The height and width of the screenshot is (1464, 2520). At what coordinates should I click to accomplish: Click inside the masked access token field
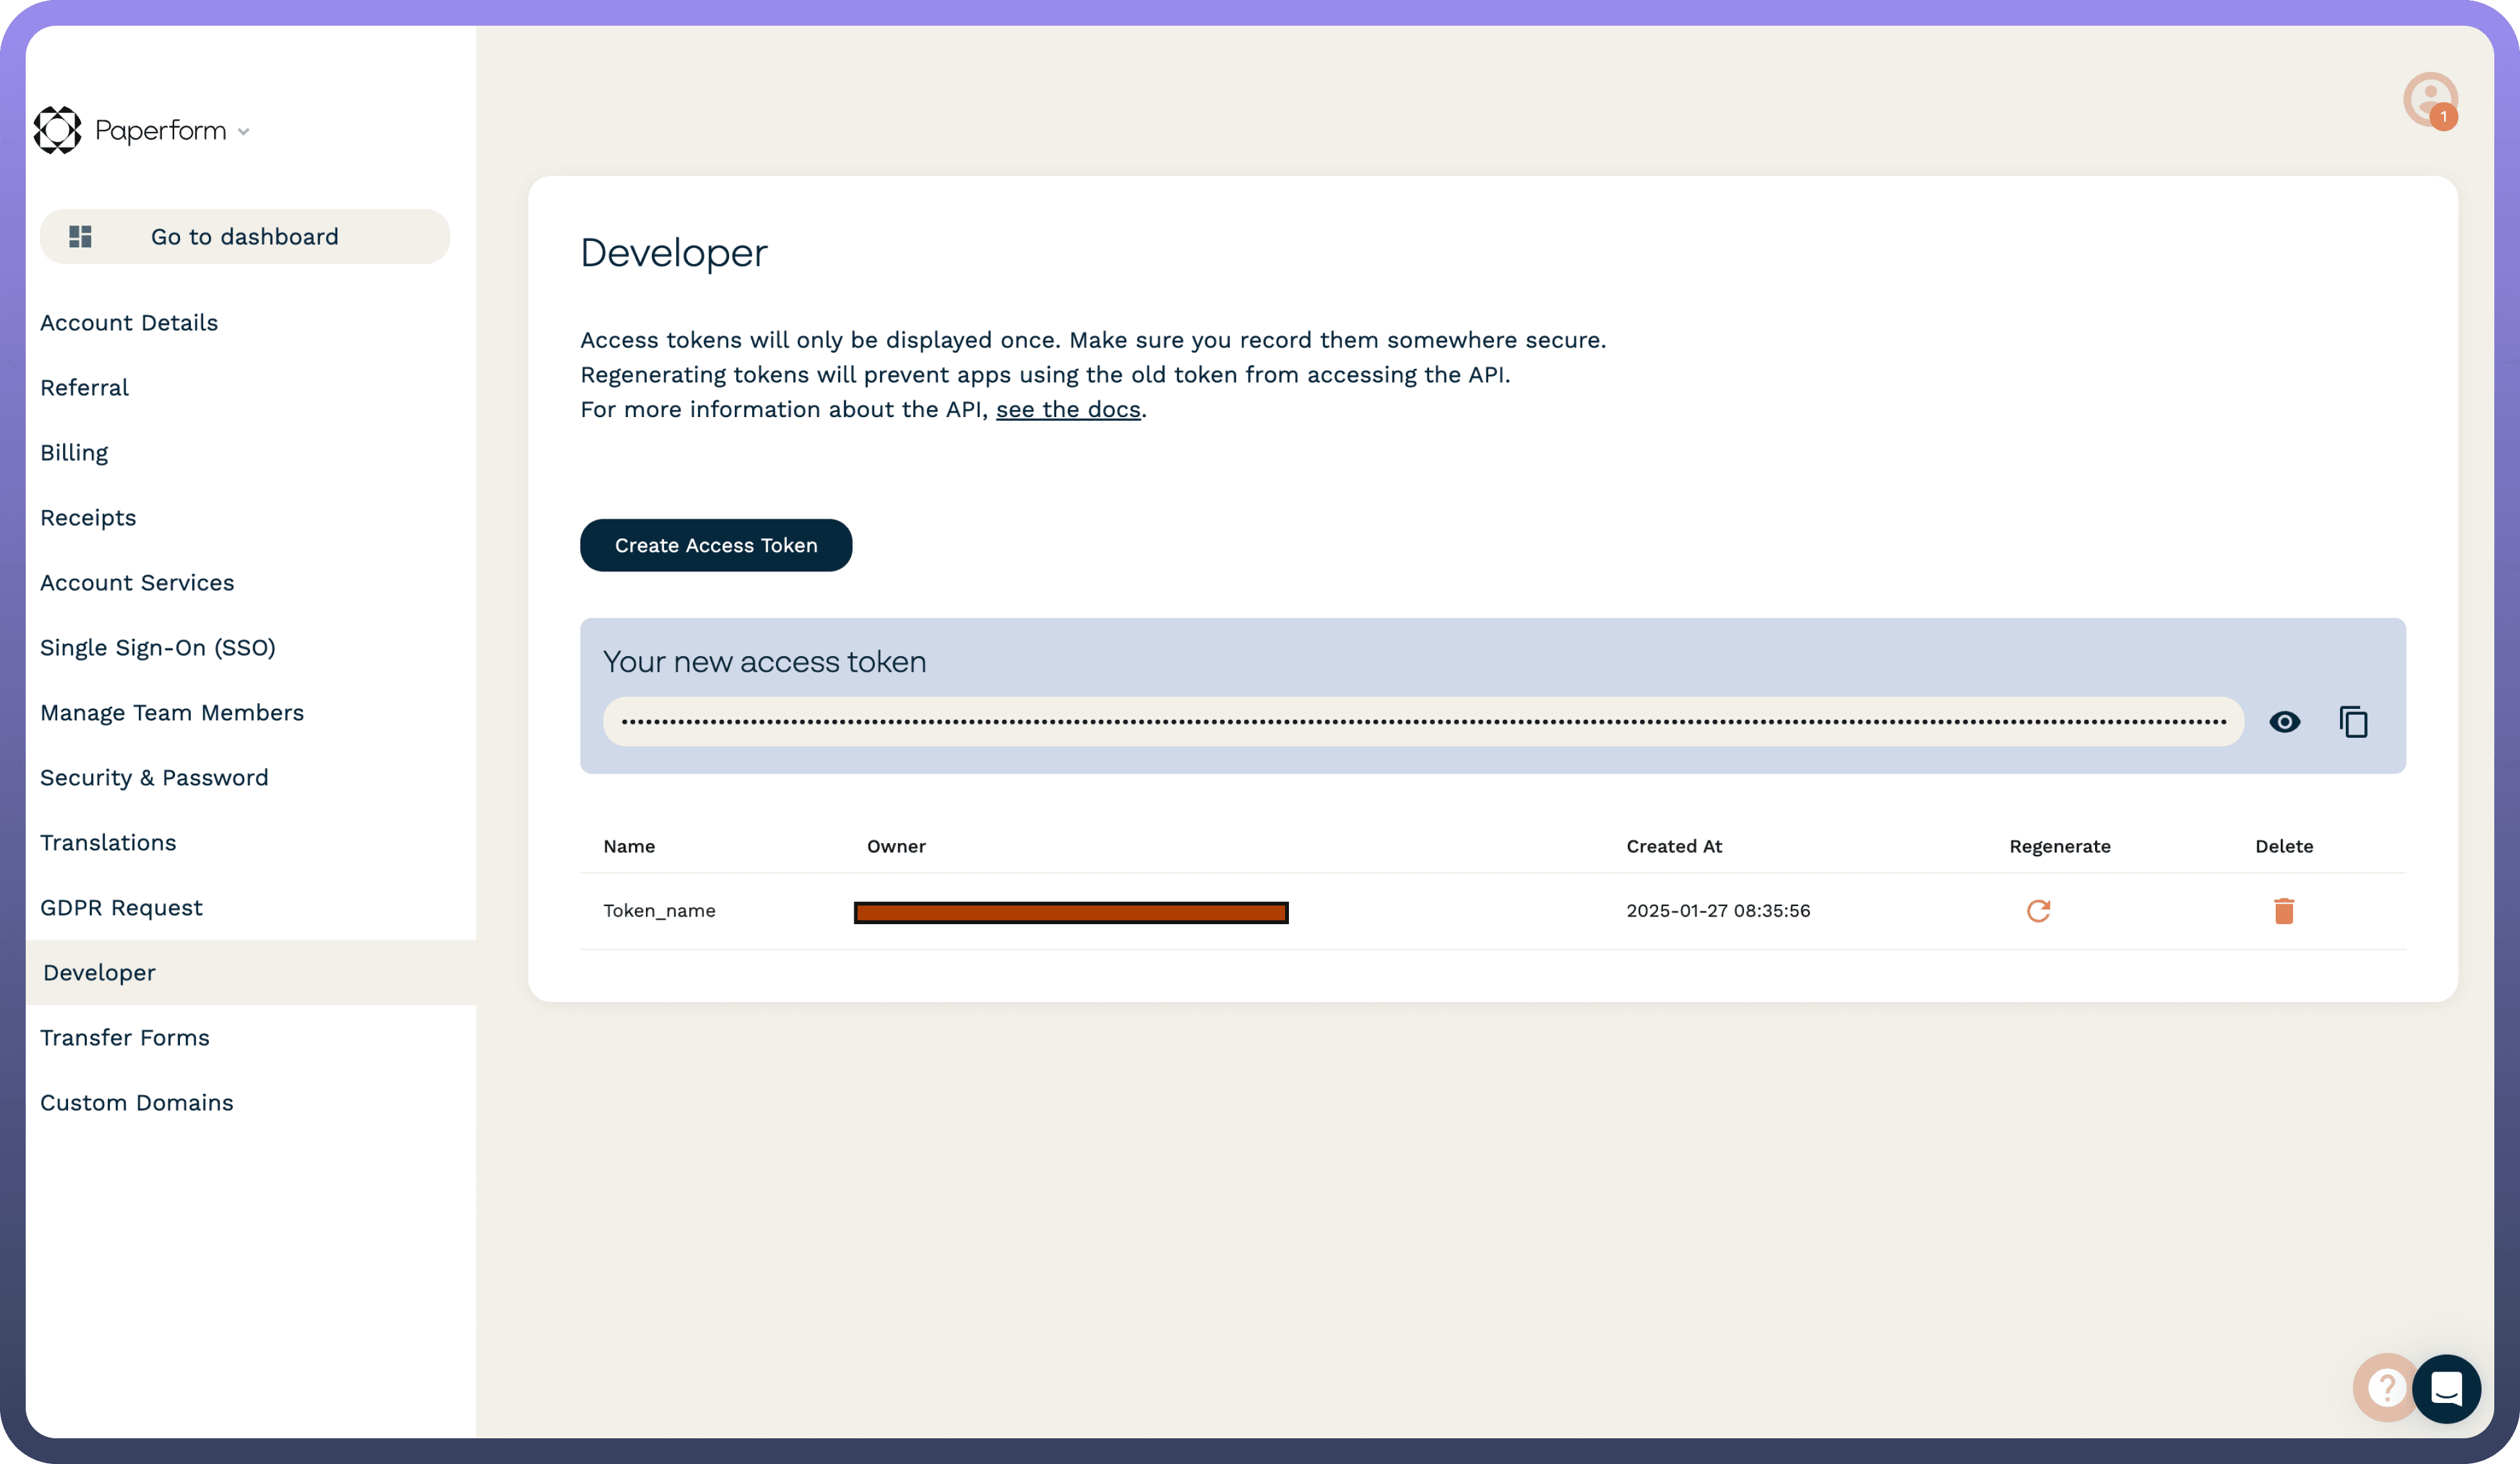(1422, 721)
